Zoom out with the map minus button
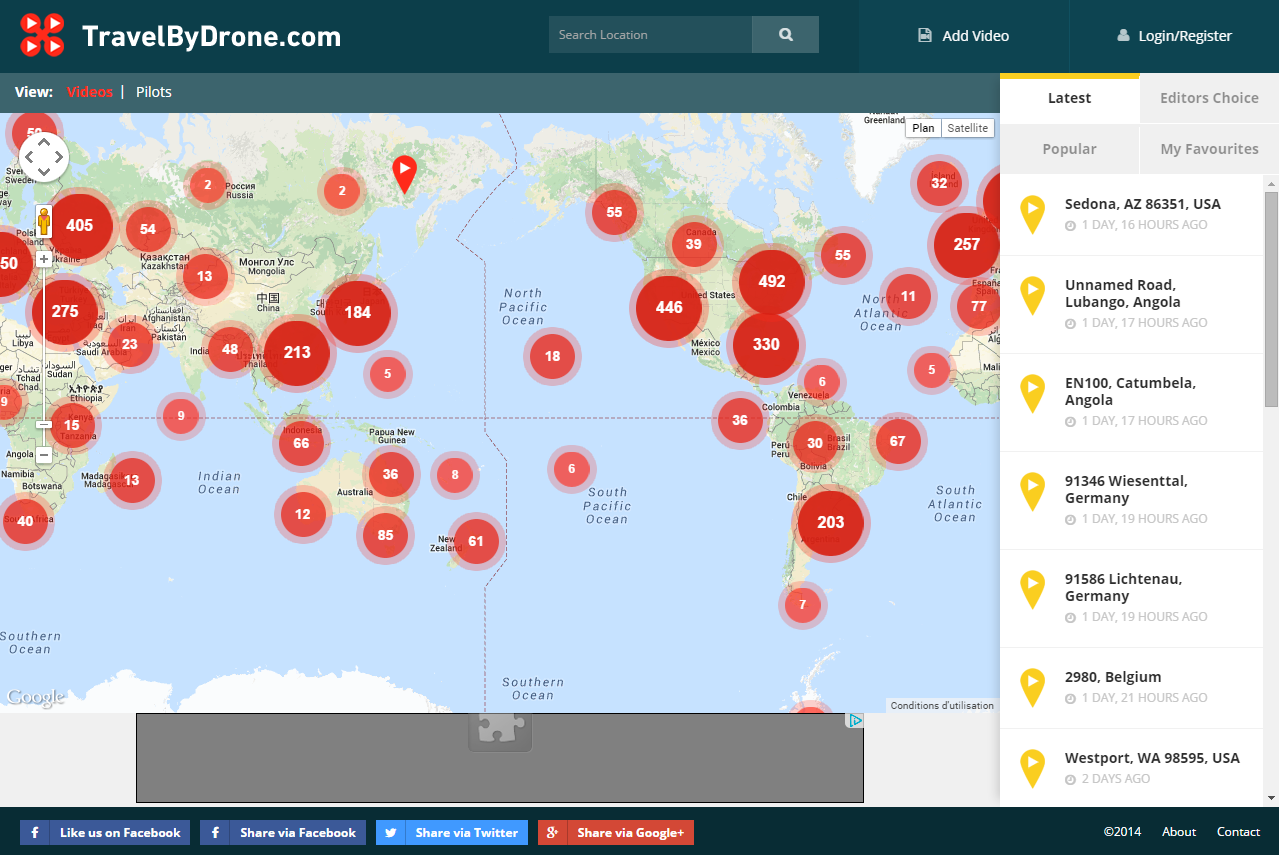The height and width of the screenshot is (855, 1279). pos(44,455)
